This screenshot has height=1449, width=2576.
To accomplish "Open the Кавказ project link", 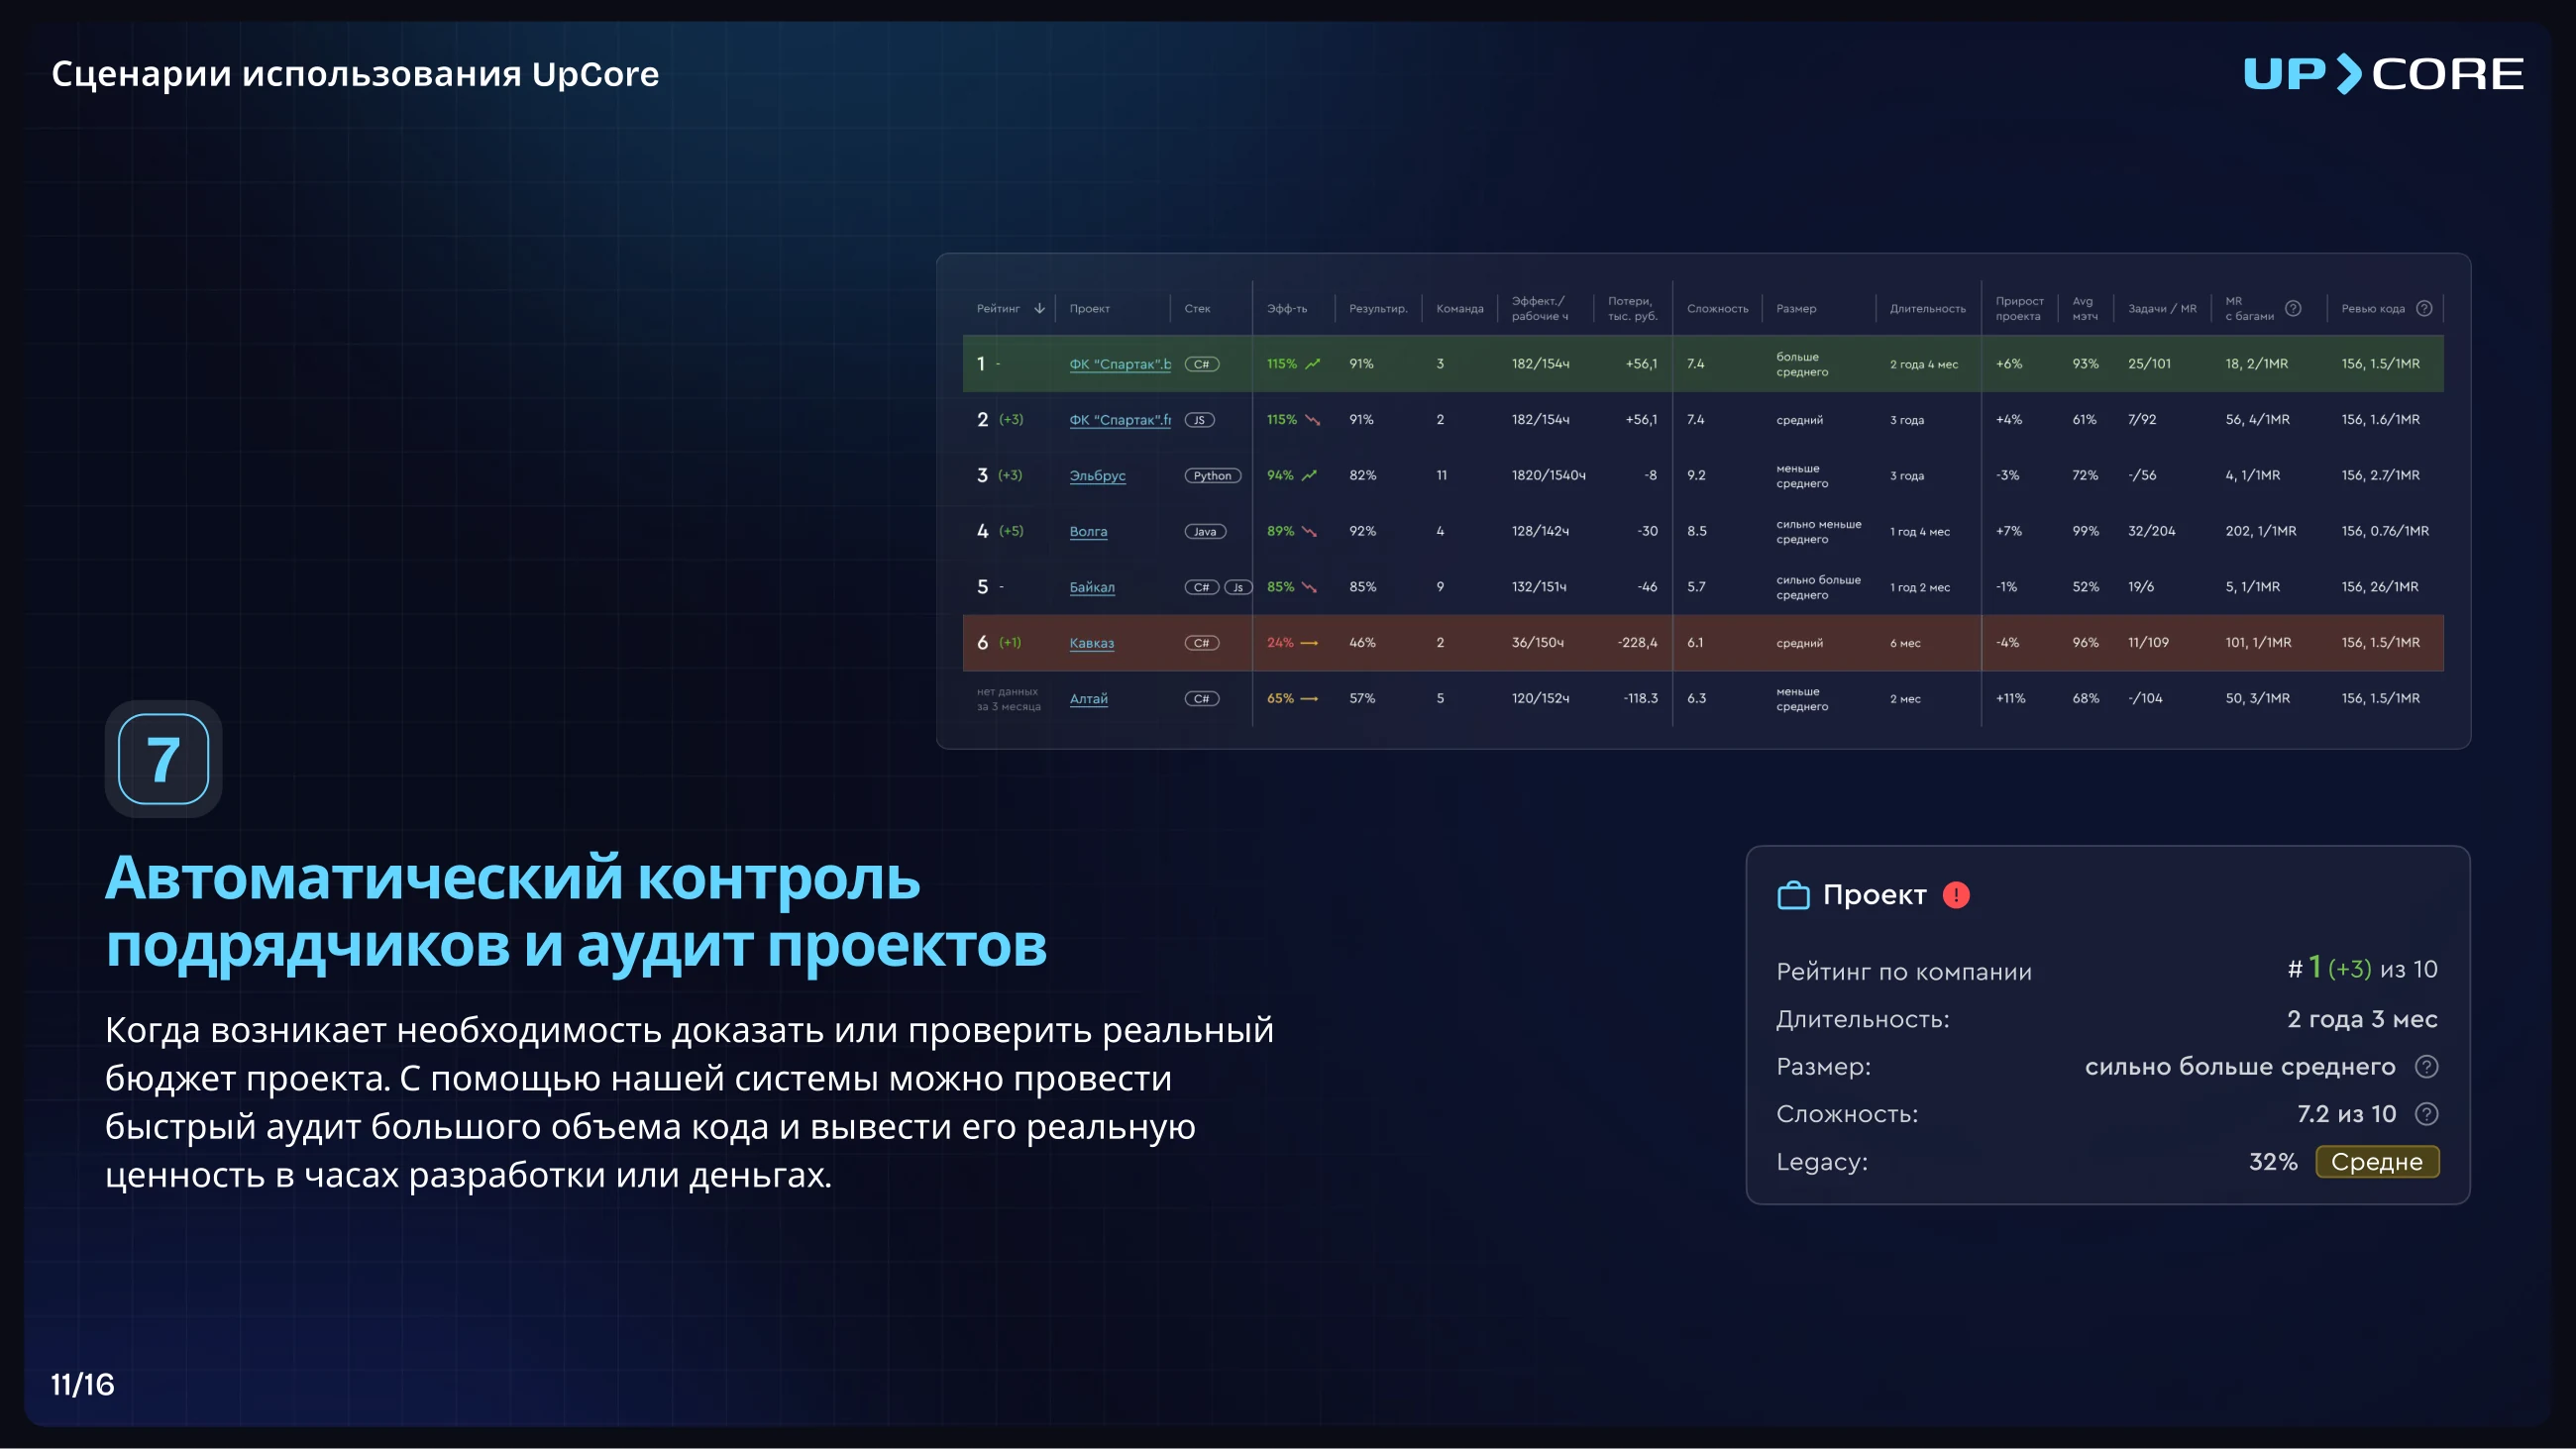I will point(1091,643).
